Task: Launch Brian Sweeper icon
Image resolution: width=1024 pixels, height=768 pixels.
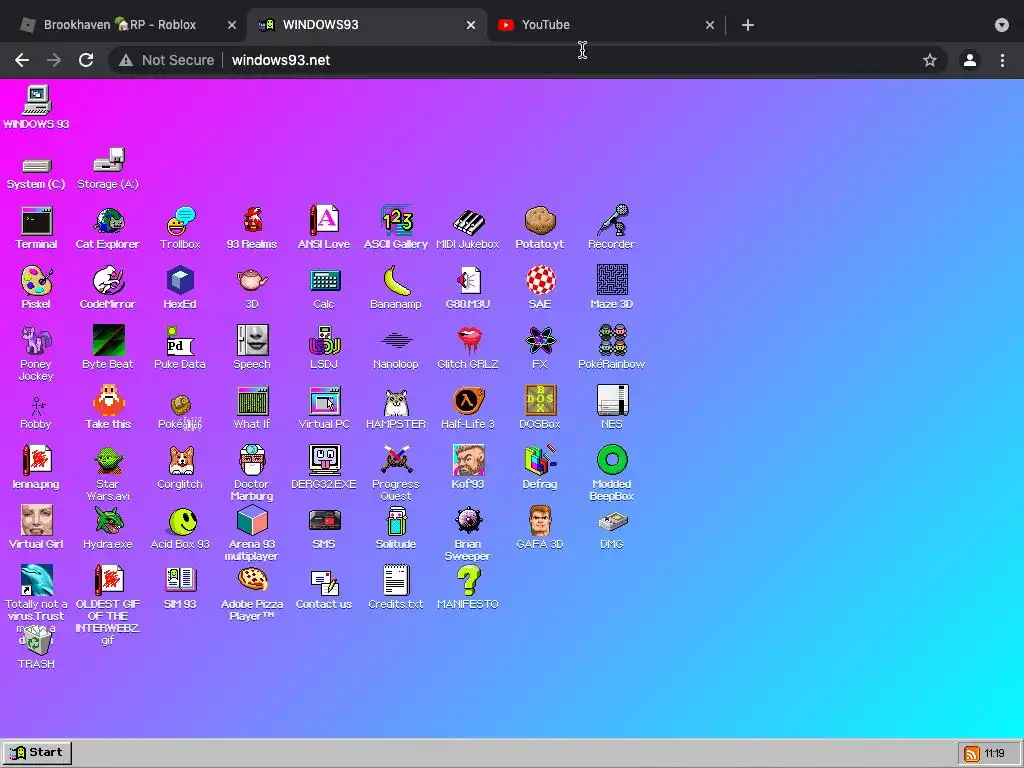Action: [468, 534]
